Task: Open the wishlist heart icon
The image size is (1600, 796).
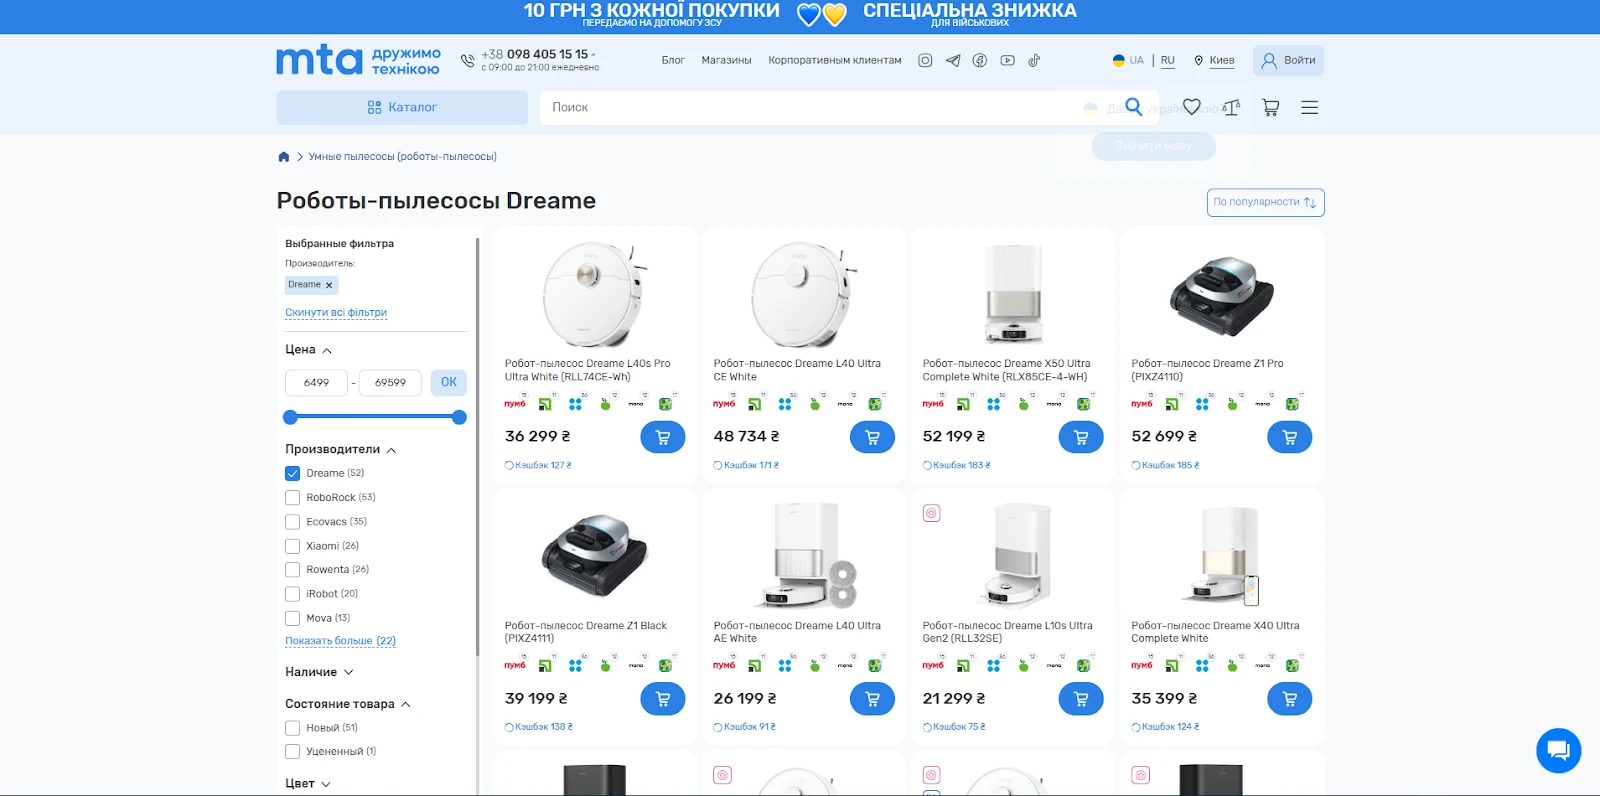Action: click(1192, 107)
